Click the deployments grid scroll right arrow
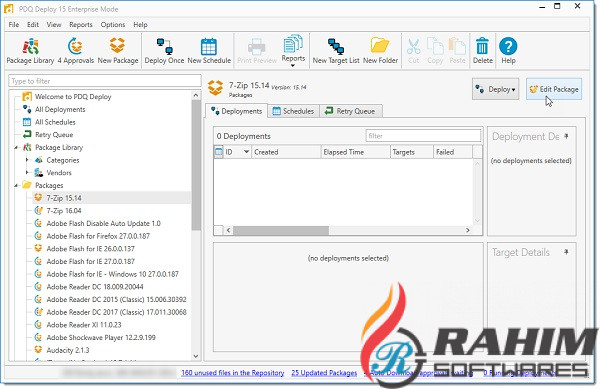600x389 pixels. (468, 230)
